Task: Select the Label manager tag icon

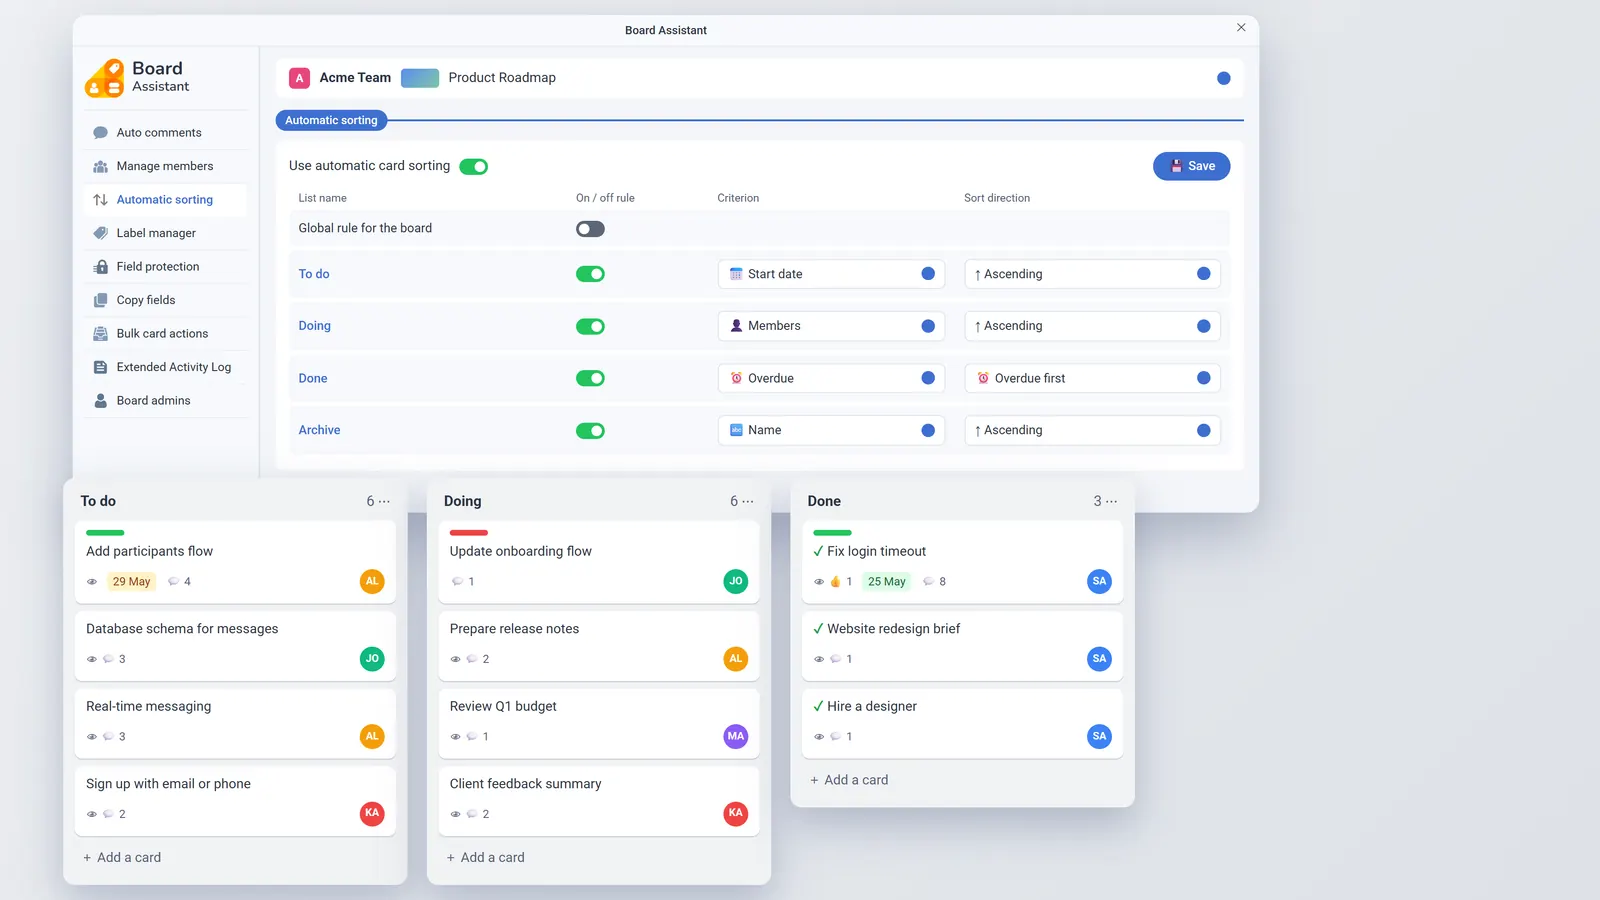Action: 100,233
